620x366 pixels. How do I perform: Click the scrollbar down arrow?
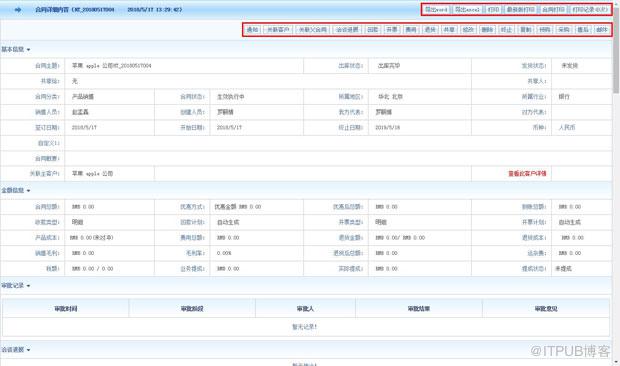616,362
